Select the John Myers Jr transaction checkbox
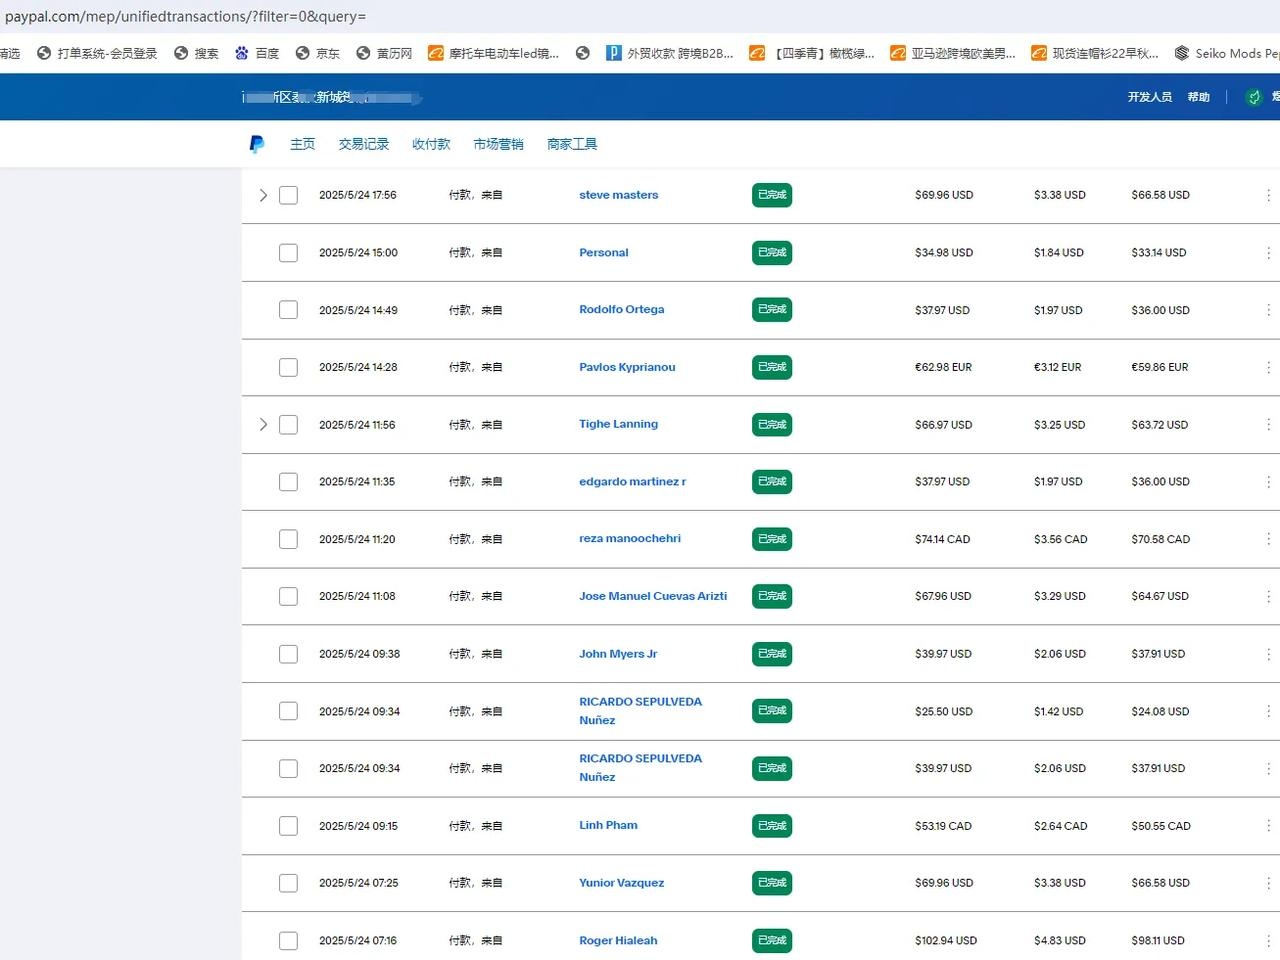This screenshot has width=1280, height=960. click(x=288, y=654)
